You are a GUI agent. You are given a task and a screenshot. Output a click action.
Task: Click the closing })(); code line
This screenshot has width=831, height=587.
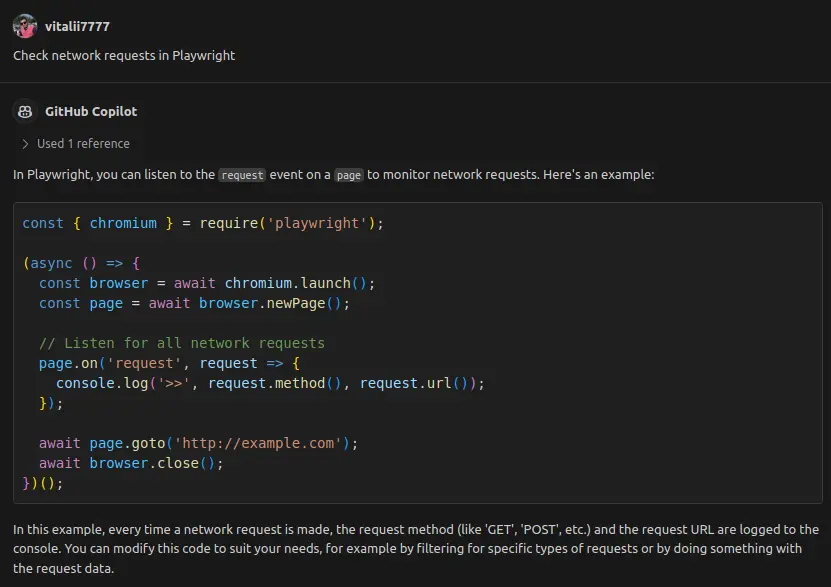click(43, 484)
